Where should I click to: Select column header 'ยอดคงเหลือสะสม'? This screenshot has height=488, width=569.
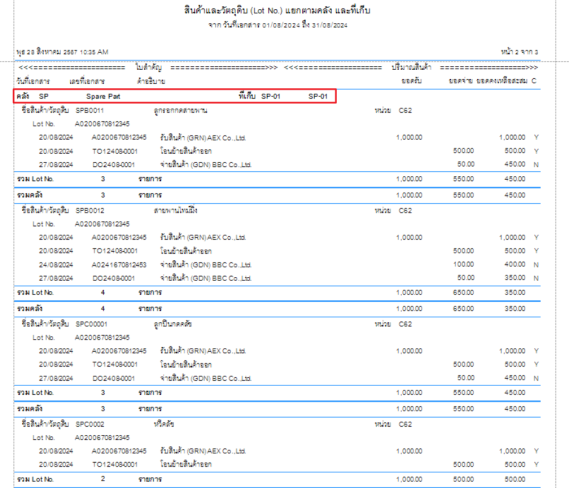[502, 81]
